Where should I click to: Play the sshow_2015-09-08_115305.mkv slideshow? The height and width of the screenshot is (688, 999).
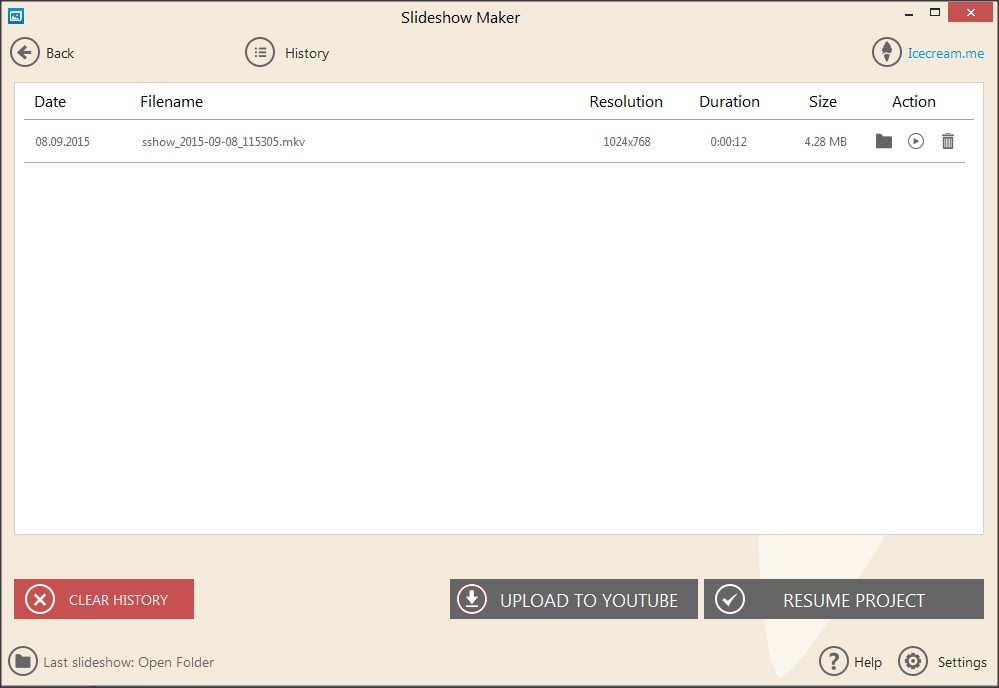916,141
